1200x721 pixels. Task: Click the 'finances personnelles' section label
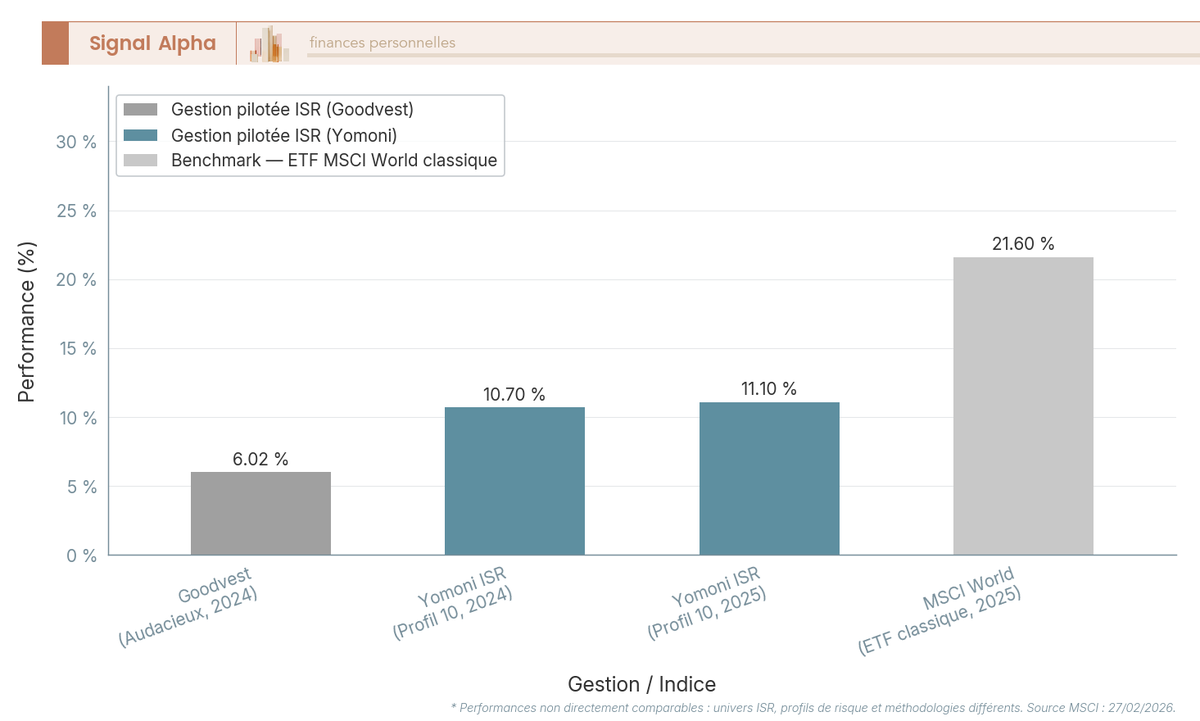(x=382, y=43)
